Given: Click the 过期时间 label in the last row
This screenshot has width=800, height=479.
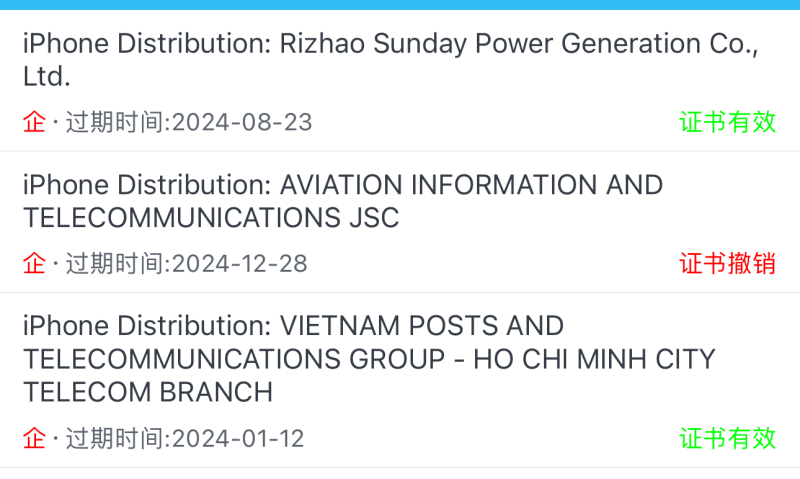Looking at the screenshot, I should 115,439.
